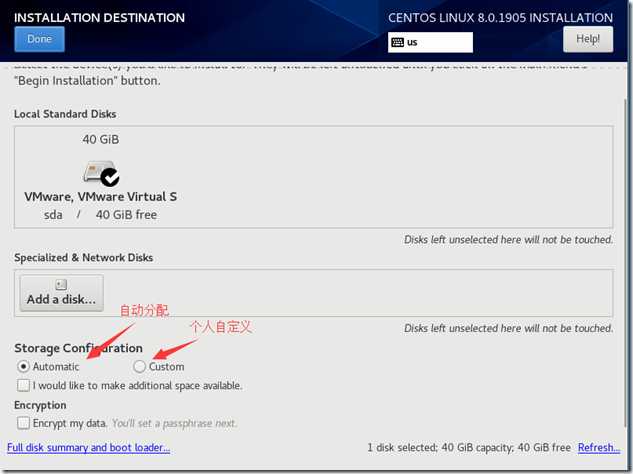Image resolution: width=633 pixels, height=474 pixels.
Task: Enable 'make additional space available' checkbox
Action: click(x=23, y=385)
